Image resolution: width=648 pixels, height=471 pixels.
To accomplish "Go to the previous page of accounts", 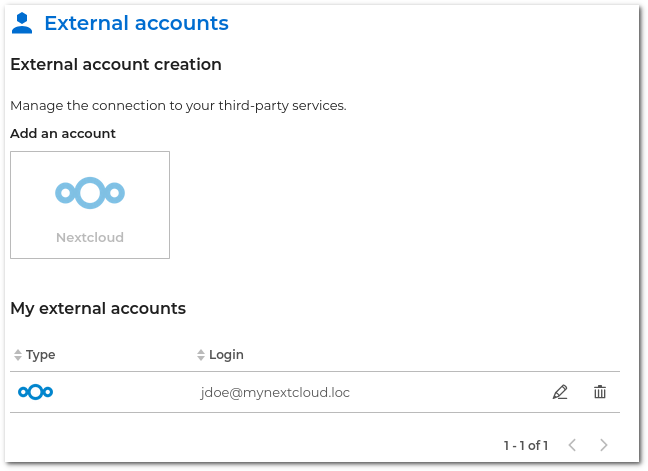I will tap(572, 445).
